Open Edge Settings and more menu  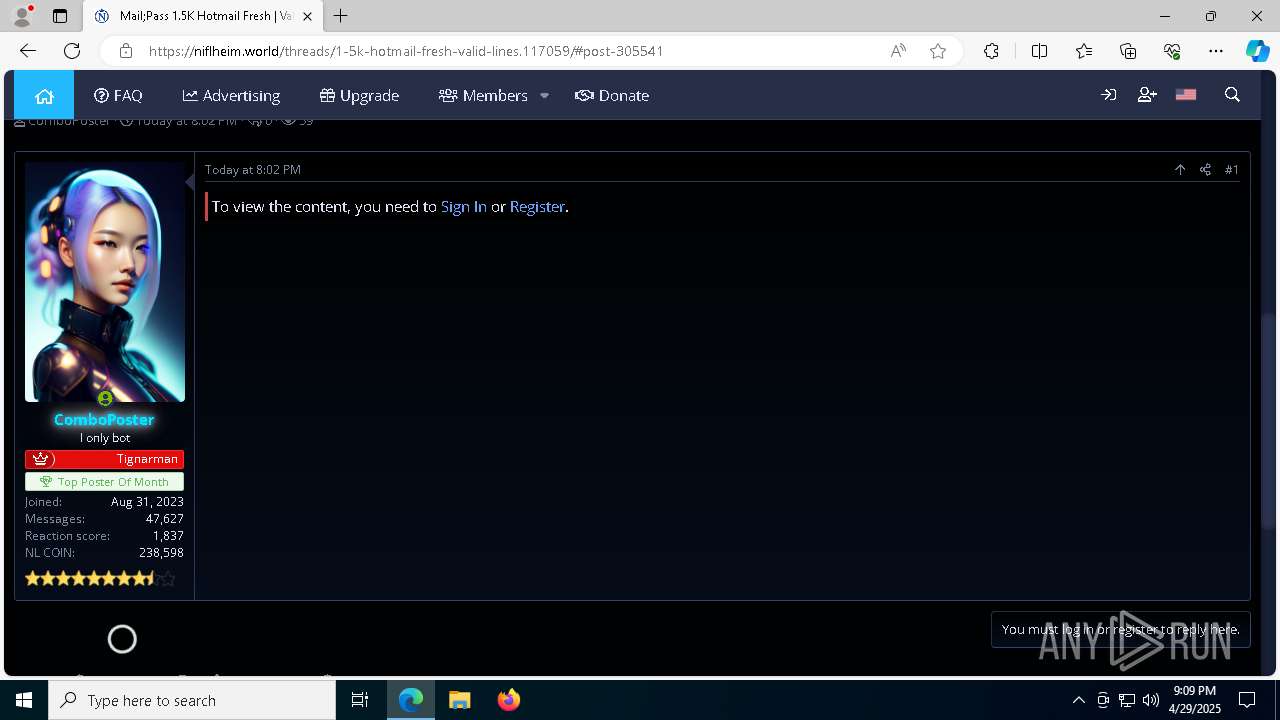pos(1216,51)
